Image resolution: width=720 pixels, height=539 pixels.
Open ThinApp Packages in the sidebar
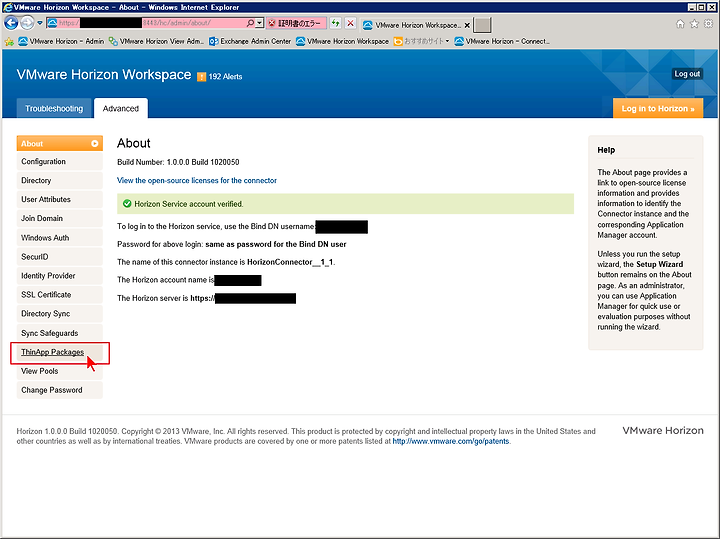tap(60, 352)
